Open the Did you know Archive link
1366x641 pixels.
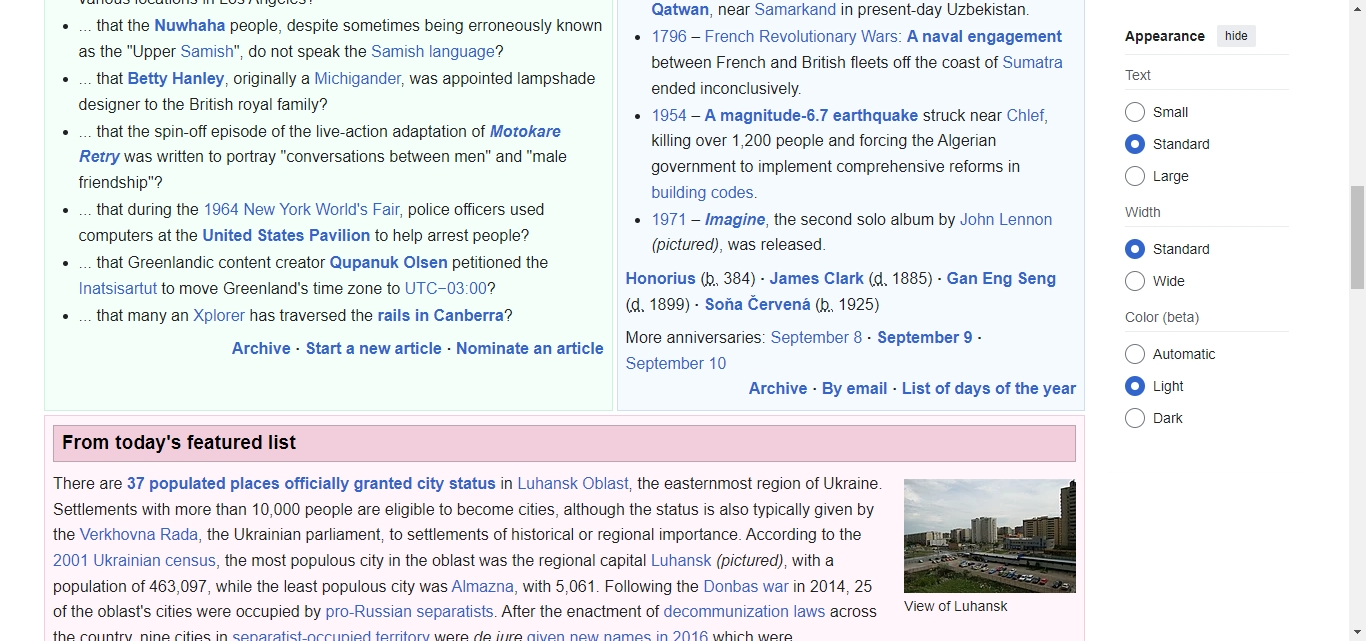[x=261, y=348]
